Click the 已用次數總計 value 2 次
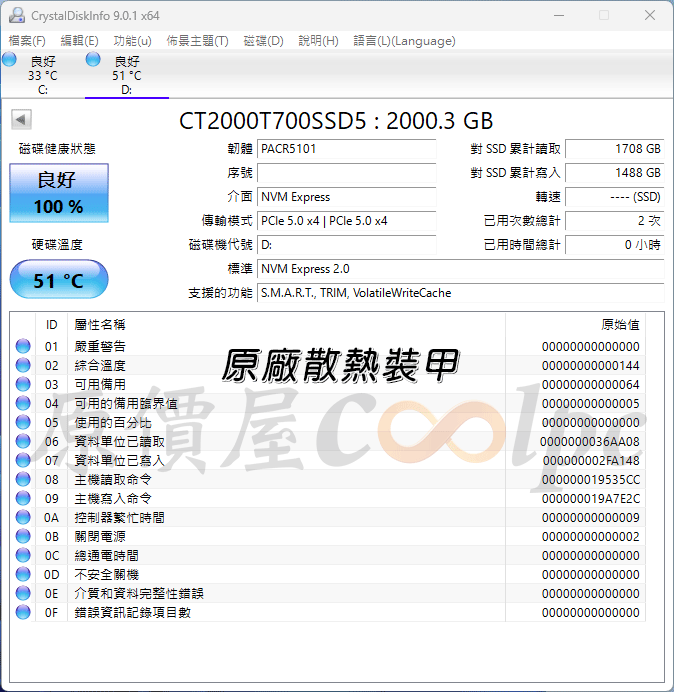This screenshot has width=674, height=692. pyautogui.click(x=614, y=221)
